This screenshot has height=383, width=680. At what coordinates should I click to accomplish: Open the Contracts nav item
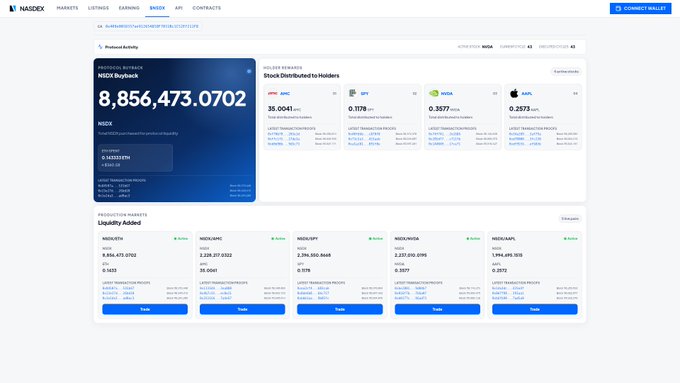206,8
